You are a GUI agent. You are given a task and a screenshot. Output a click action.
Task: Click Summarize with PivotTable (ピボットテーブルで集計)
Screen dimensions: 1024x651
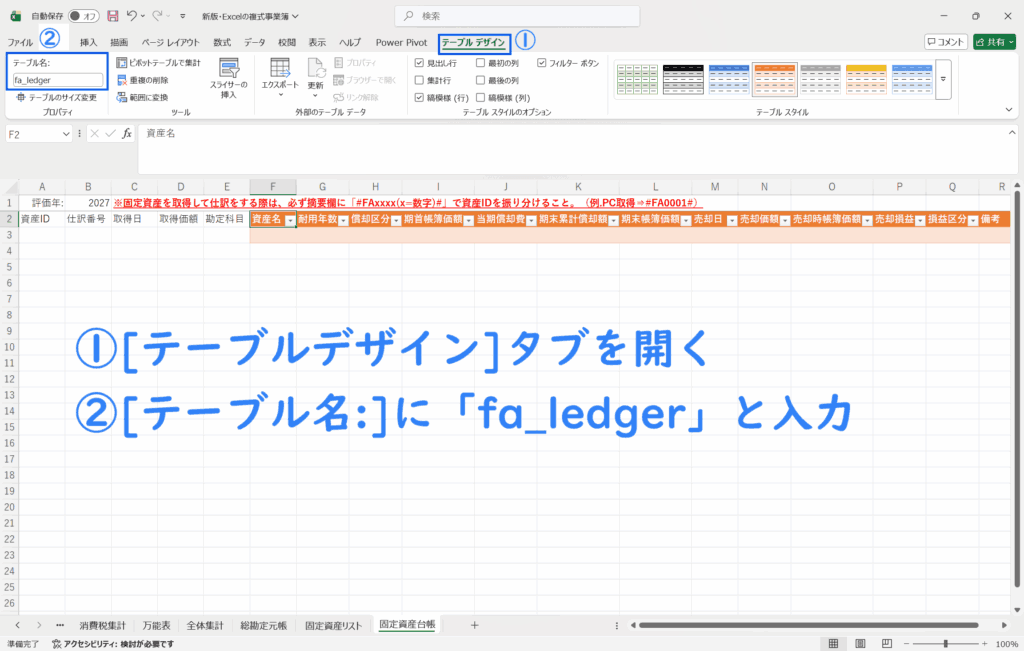pos(158,62)
